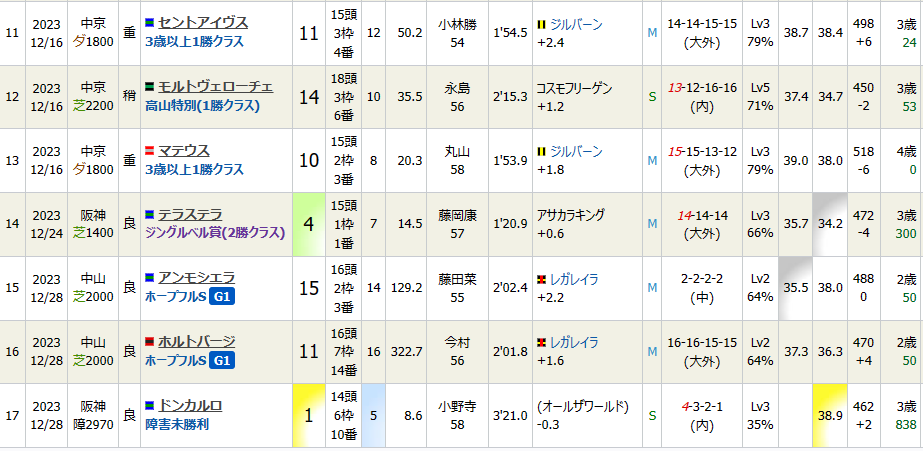This screenshot has width=923, height=451.
Task: Click the S pace marker in row 12
Action: point(652,97)
